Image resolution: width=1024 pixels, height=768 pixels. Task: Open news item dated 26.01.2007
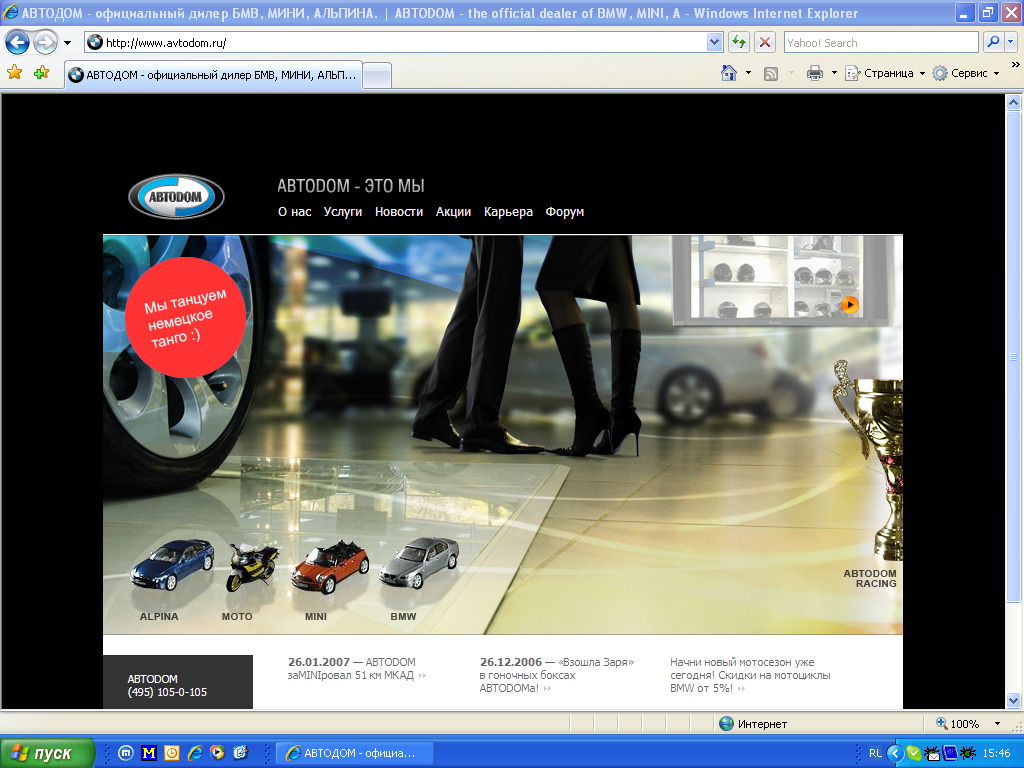[357, 669]
